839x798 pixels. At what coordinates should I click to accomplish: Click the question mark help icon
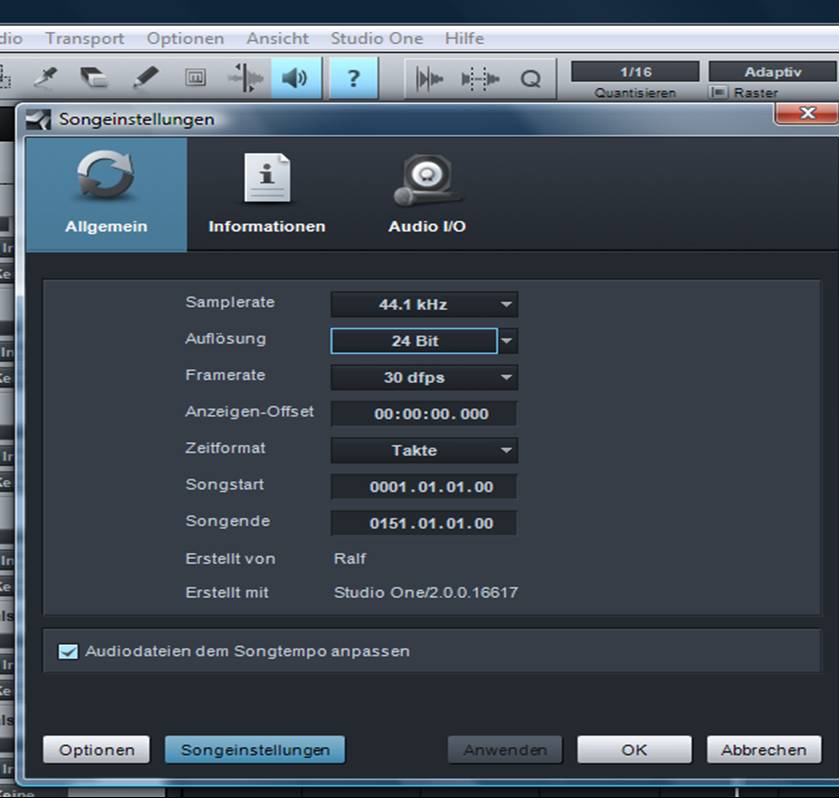354,78
